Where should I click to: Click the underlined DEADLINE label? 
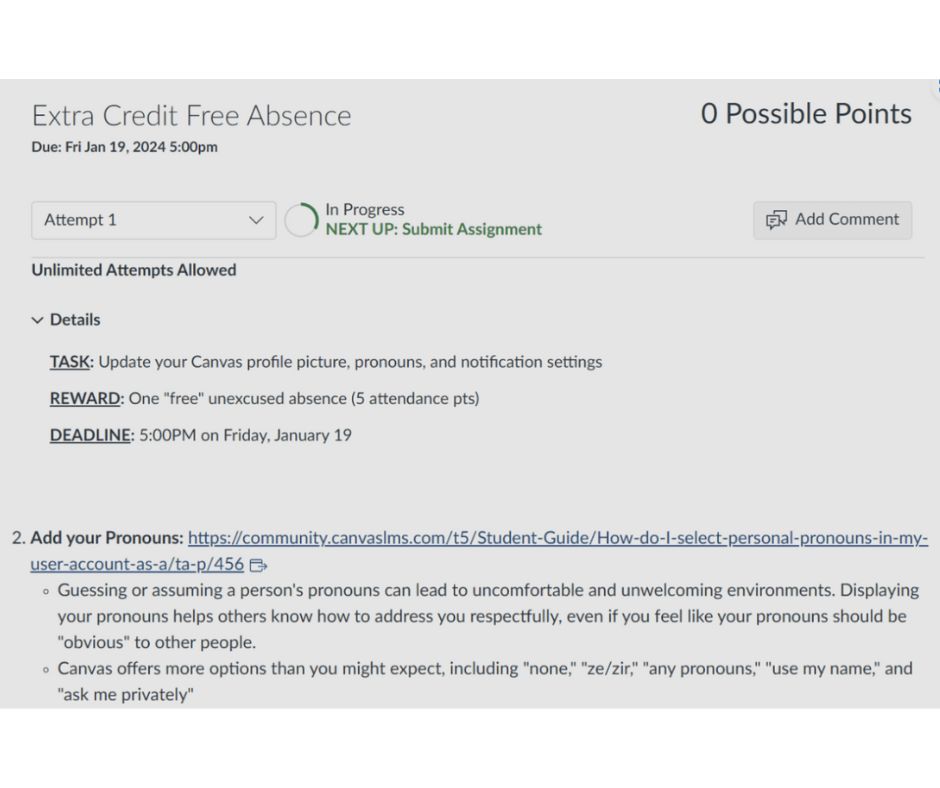tap(90, 435)
